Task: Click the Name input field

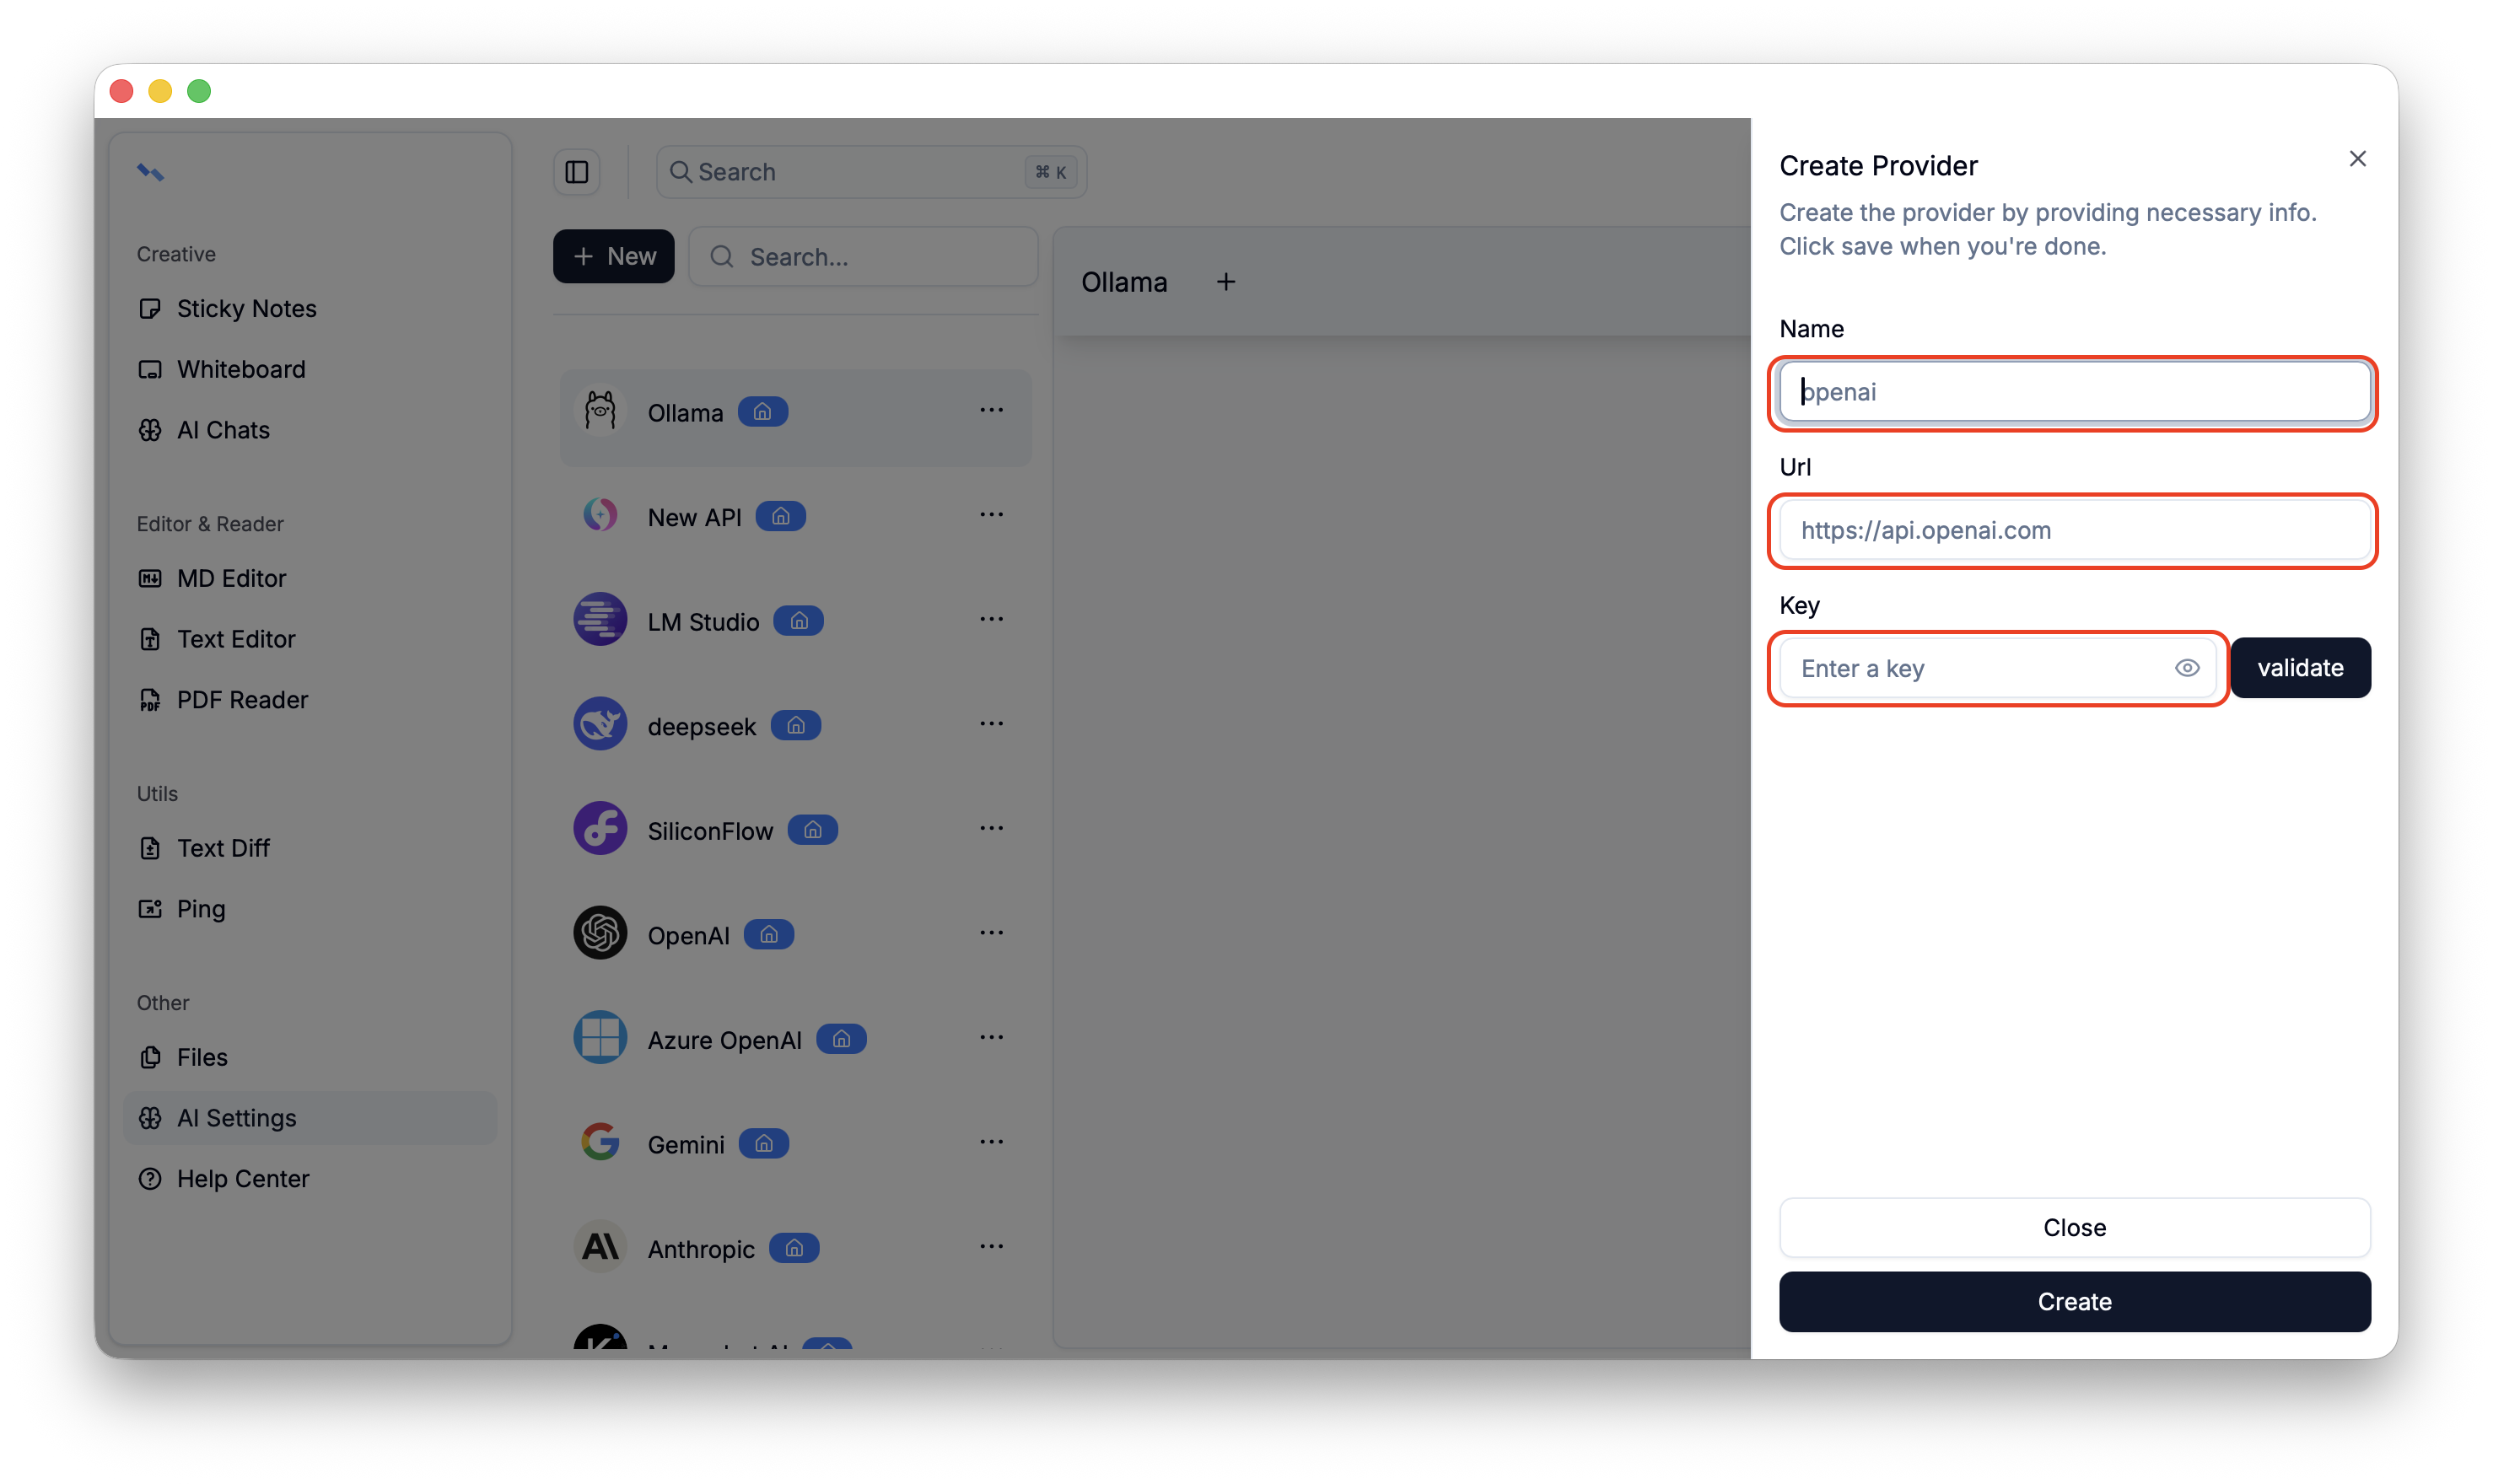Action: tap(2072, 392)
